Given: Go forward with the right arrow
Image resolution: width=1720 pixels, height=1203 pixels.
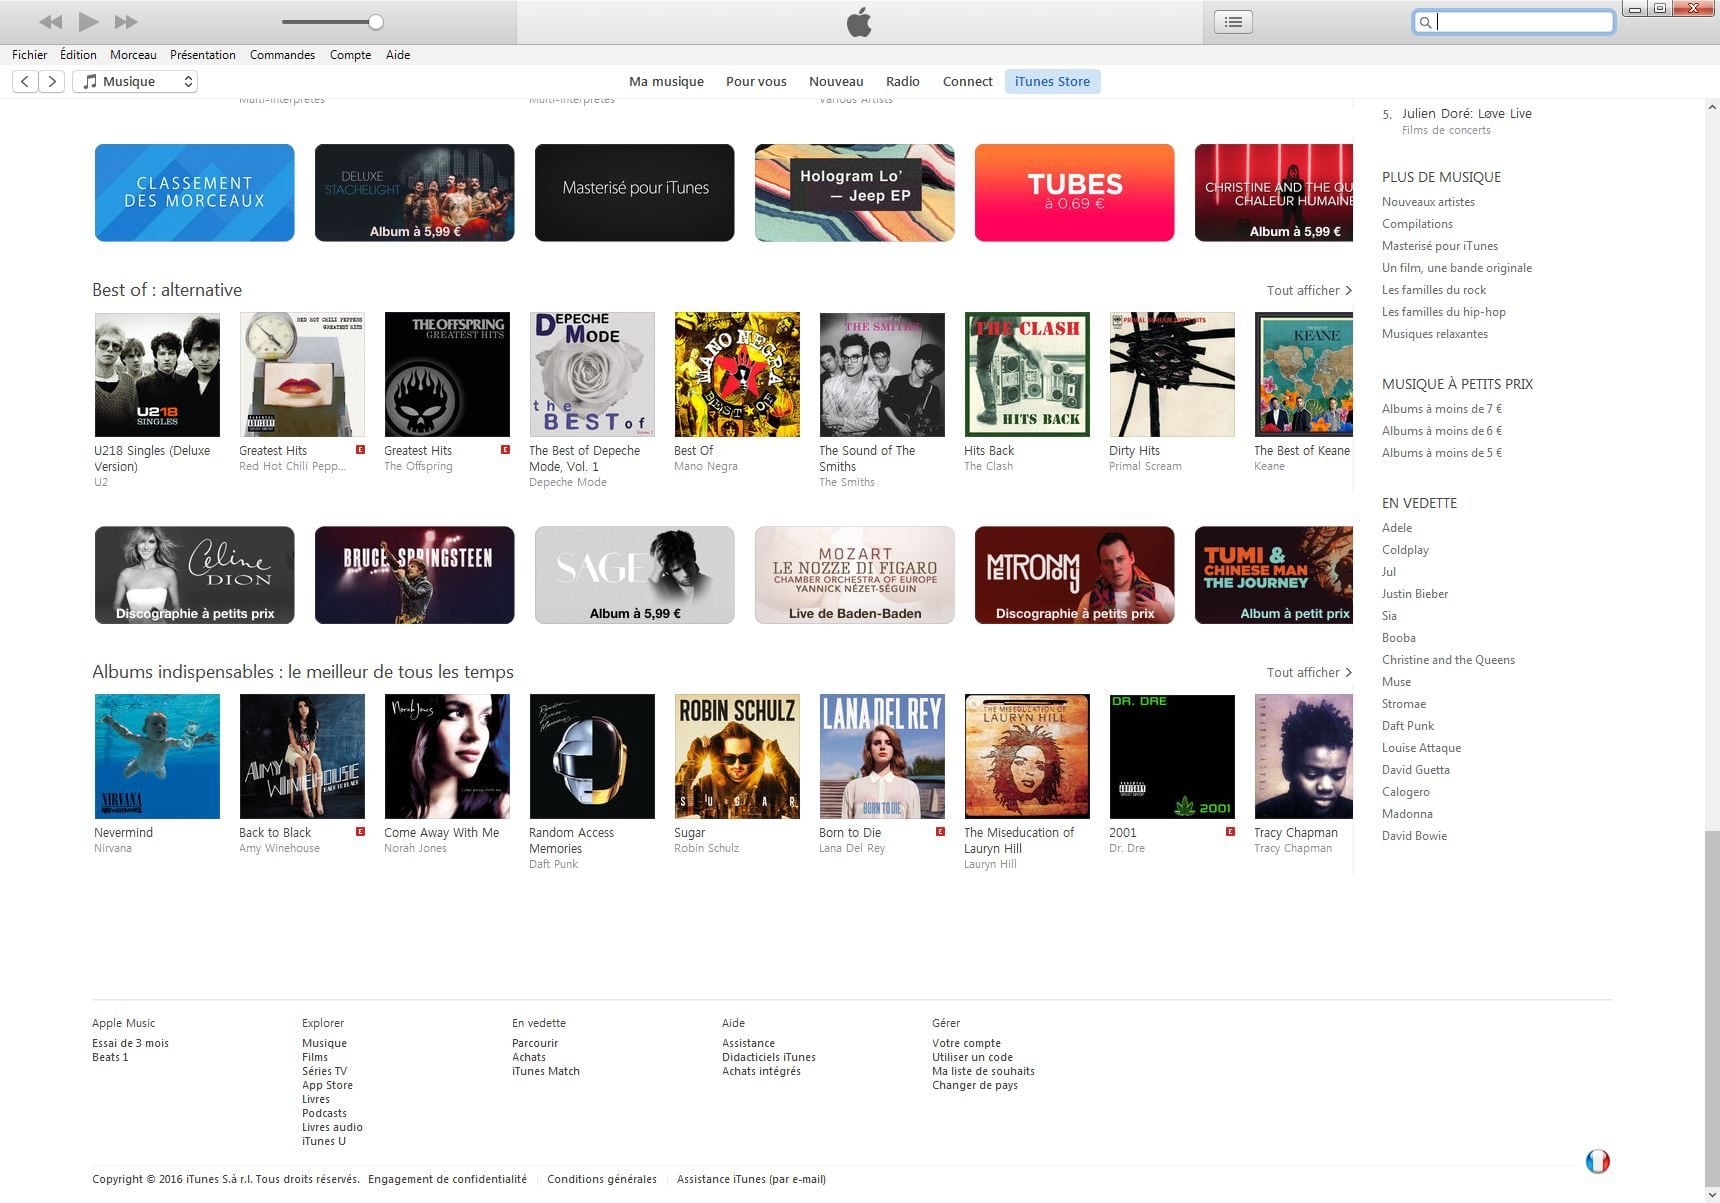Looking at the screenshot, I should point(52,82).
